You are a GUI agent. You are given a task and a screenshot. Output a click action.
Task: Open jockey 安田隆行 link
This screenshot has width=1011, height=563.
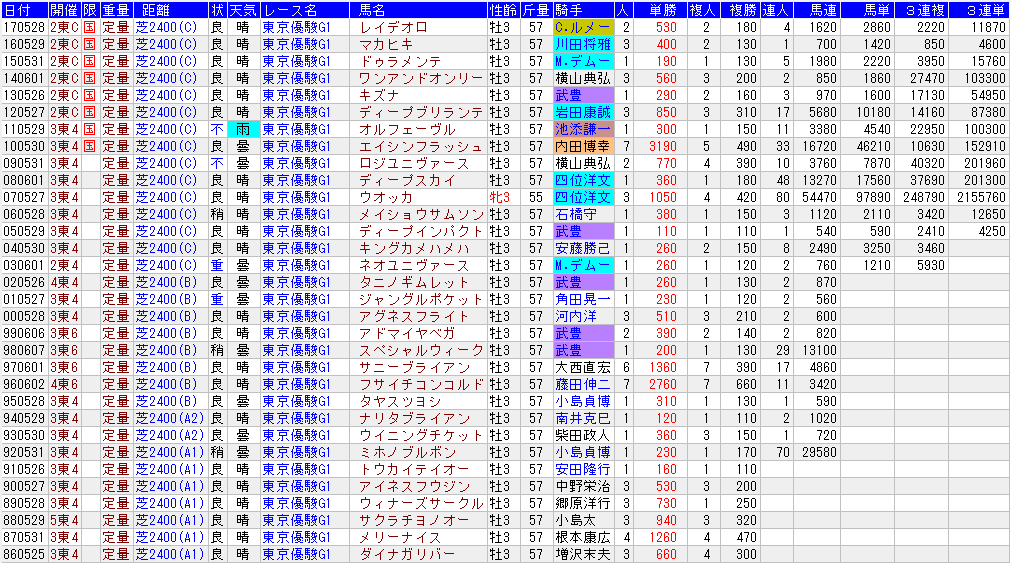[582, 469]
